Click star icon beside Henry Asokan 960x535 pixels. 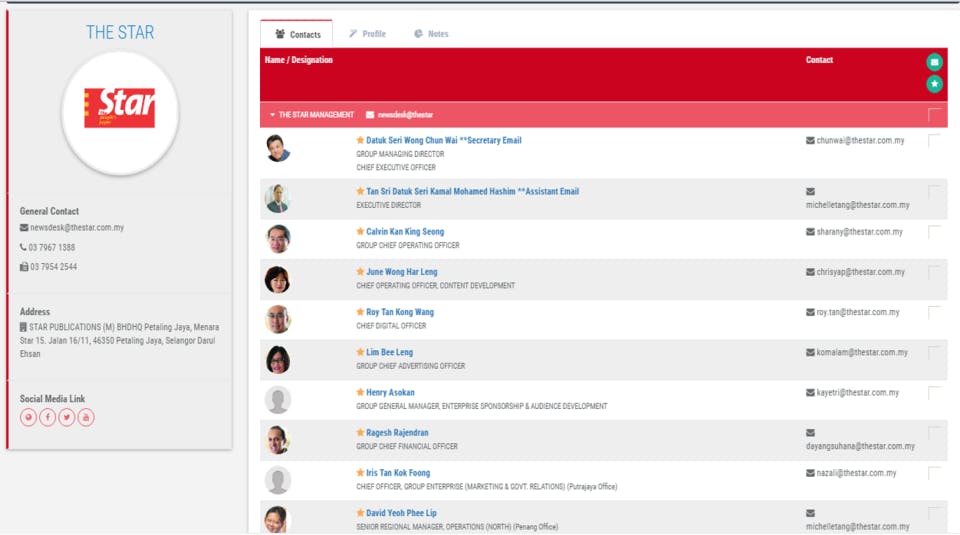pos(360,392)
